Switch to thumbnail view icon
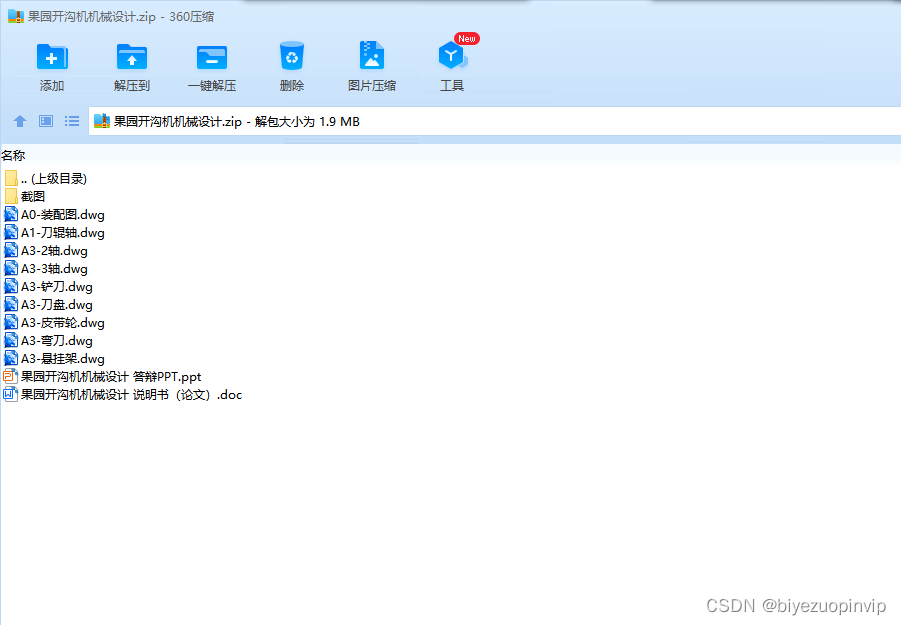This screenshot has width=901, height=625. pyautogui.click(x=46, y=121)
